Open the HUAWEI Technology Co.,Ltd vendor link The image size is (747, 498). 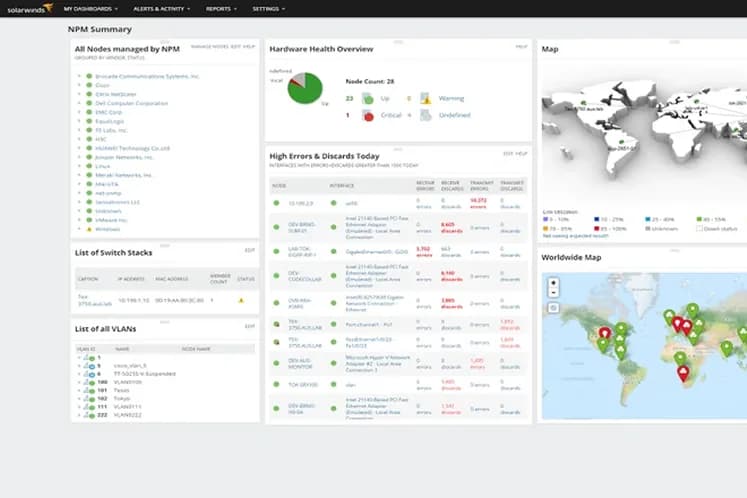132,148
